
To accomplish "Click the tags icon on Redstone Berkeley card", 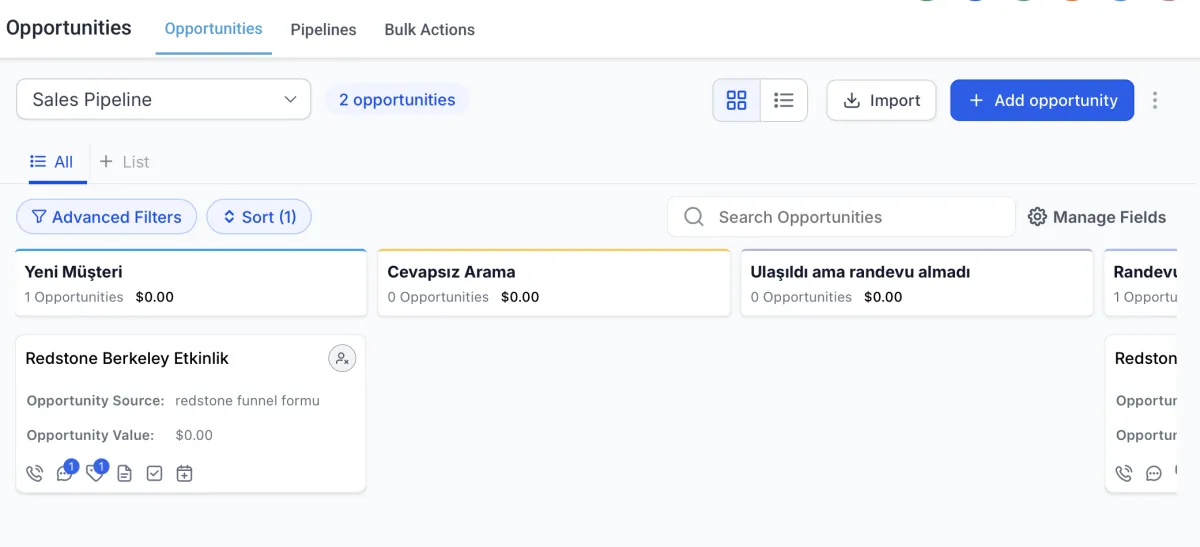I will 95,473.
